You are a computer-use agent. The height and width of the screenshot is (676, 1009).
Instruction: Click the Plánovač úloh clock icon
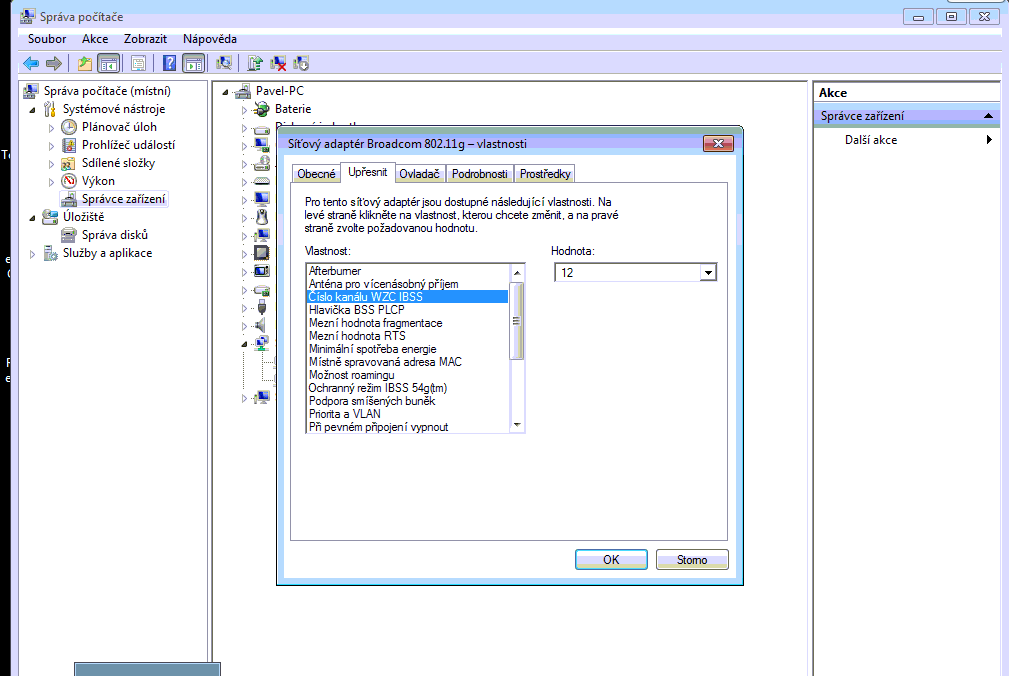(x=69, y=127)
